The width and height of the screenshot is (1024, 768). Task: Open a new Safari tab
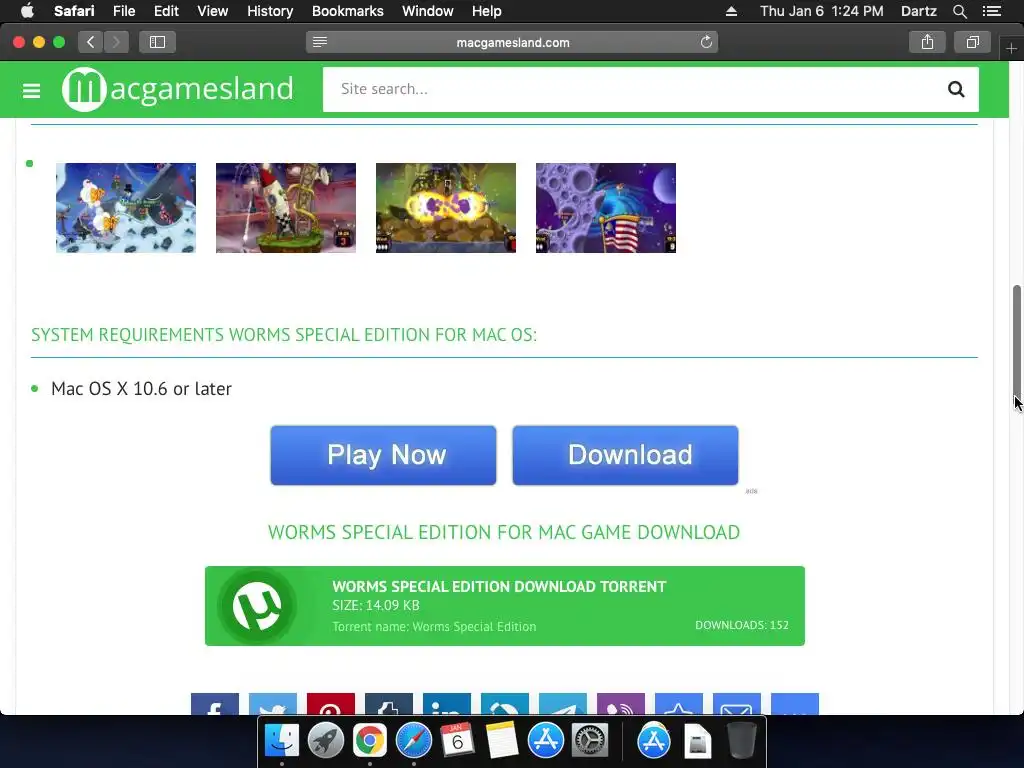[1011, 48]
